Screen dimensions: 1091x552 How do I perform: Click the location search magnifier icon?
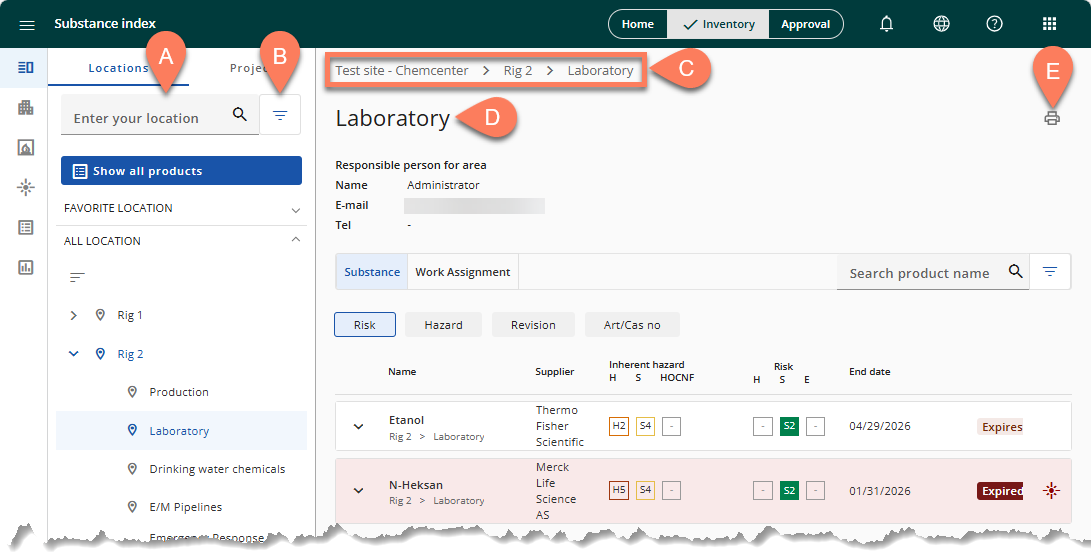(x=240, y=115)
